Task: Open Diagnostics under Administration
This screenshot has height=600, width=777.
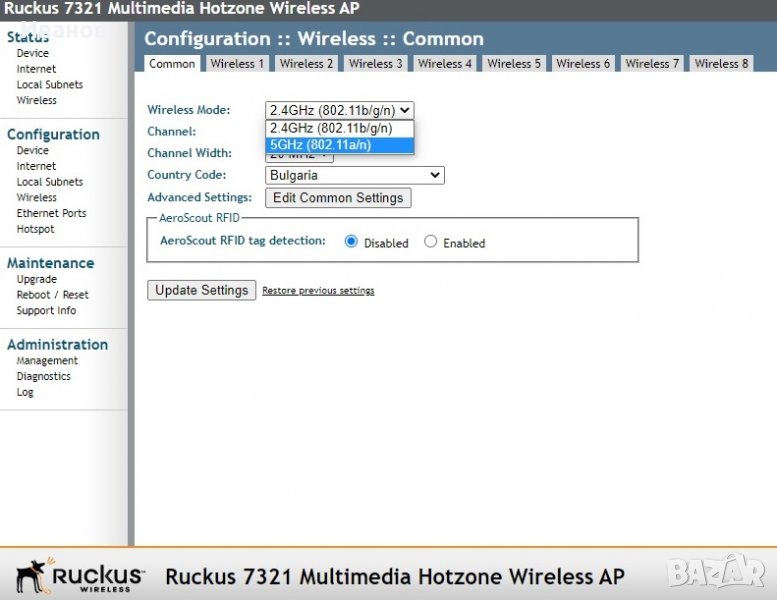Action: pyautogui.click(x=43, y=376)
